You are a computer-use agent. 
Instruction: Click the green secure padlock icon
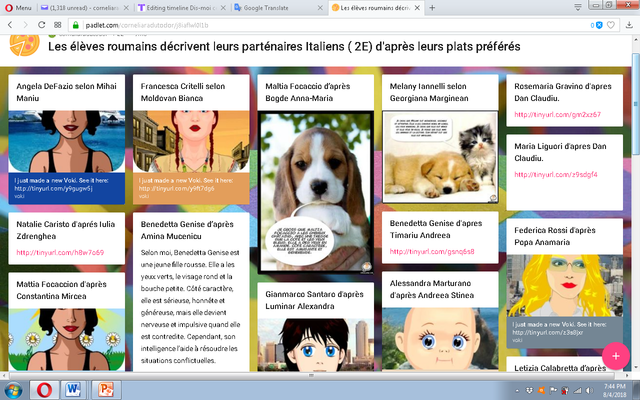point(76,25)
